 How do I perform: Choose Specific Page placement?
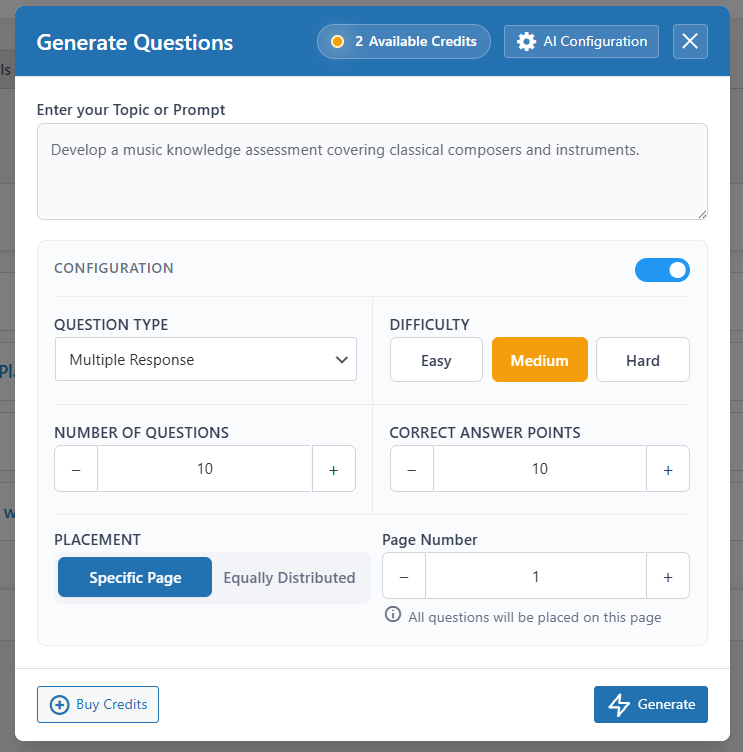click(135, 577)
